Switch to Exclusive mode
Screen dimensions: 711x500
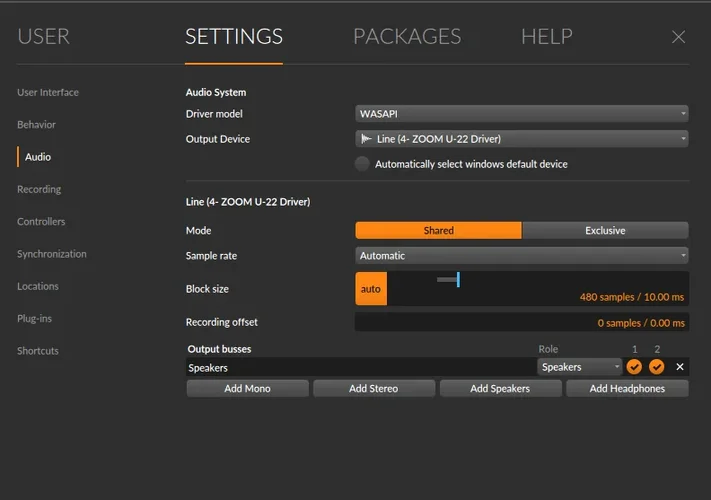click(x=605, y=230)
